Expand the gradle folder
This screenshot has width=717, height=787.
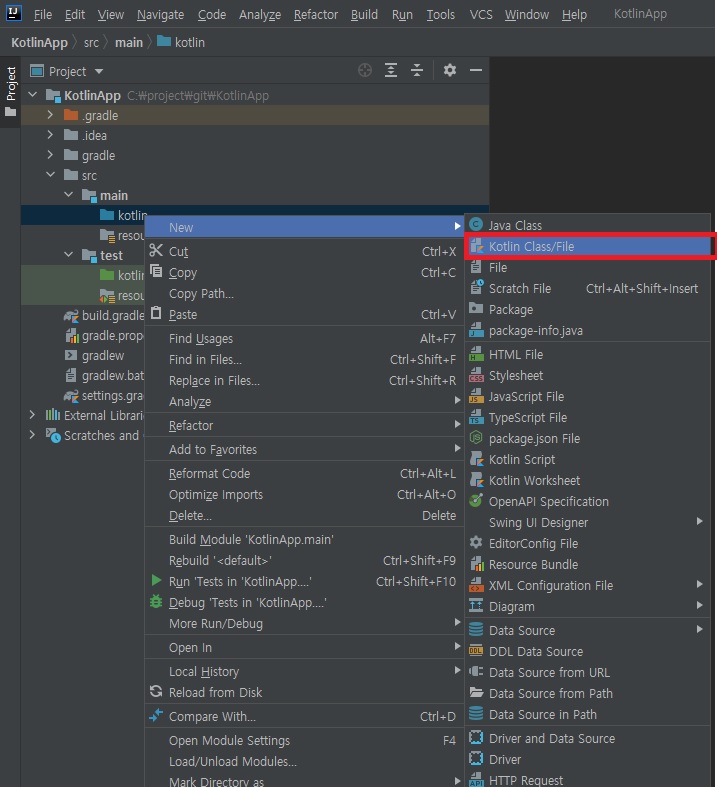click(50, 155)
